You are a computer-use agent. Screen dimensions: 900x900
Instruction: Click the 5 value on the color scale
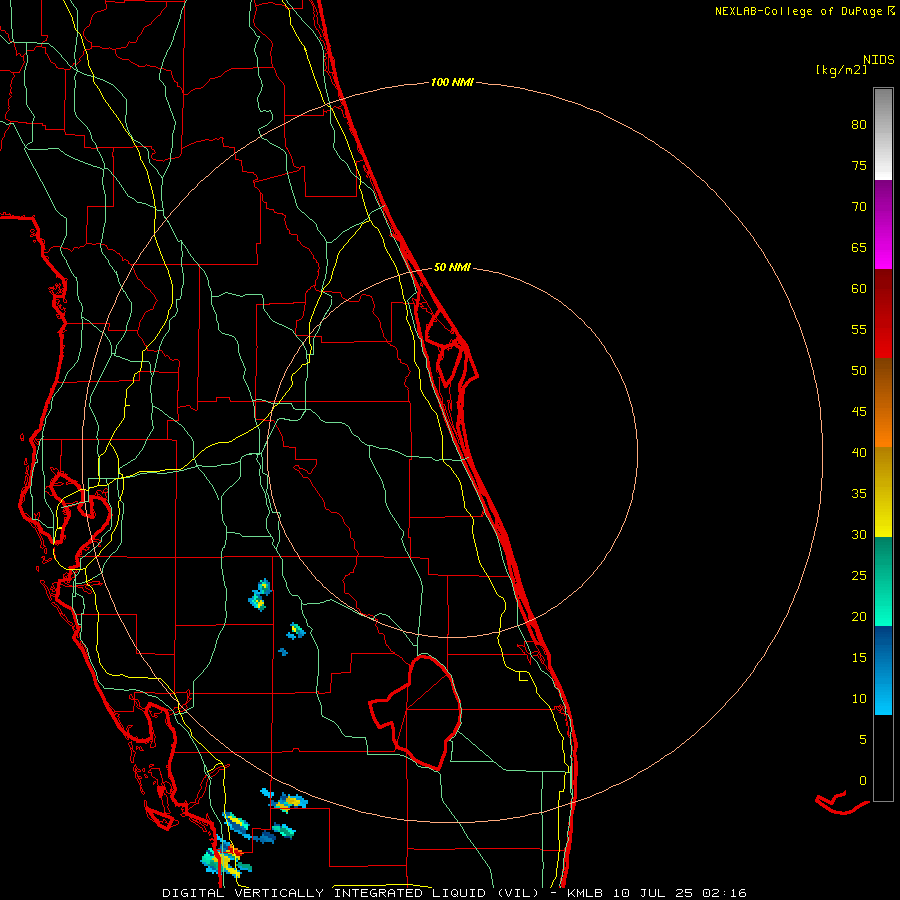point(863,740)
